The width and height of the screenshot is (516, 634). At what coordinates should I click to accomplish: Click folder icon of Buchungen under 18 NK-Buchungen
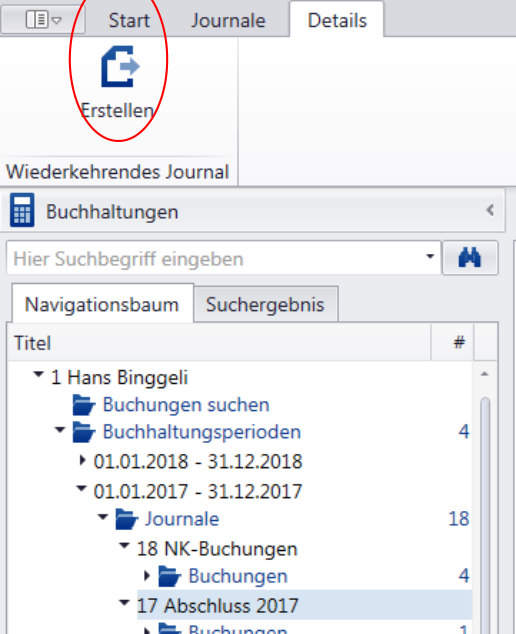click(x=170, y=576)
